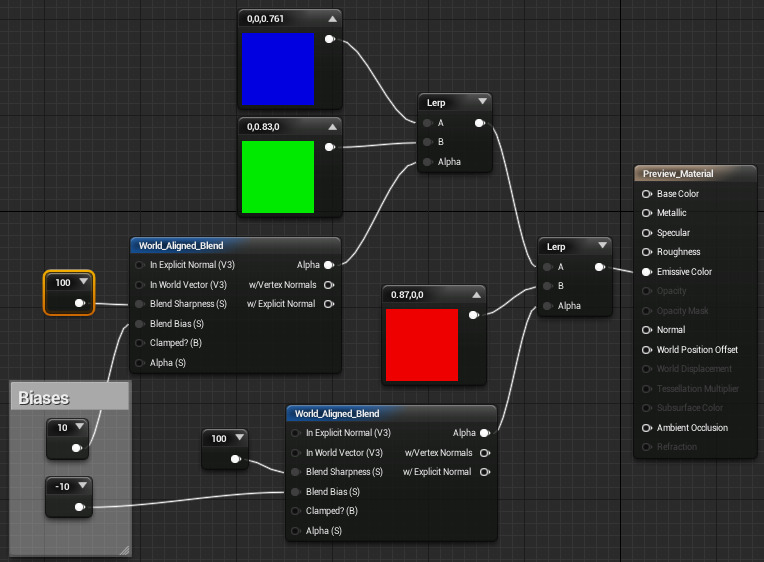Click output pin of red 0.87,0,0 node
The height and width of the screenshot is (562, 764).
click(473, 315)
